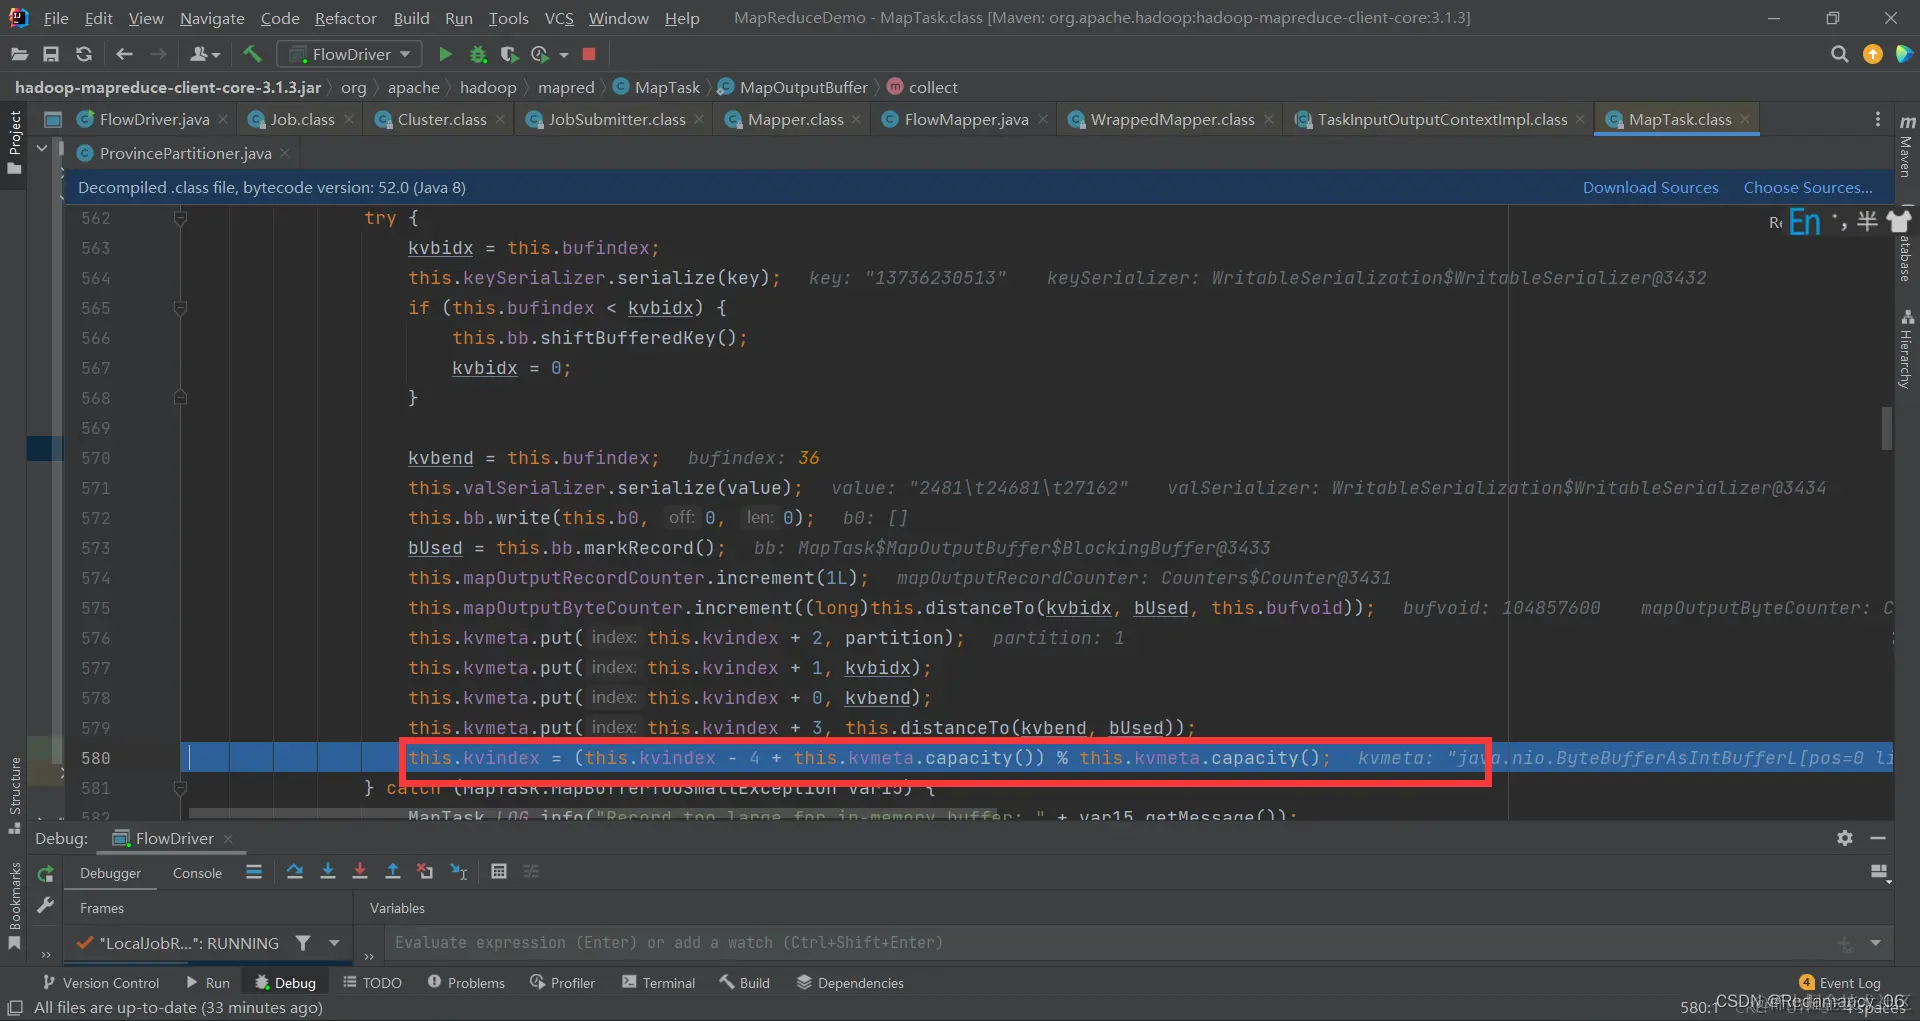Close the ProvincePartitioner.java tab
The width and height of the screenshot is (1920, 1021).
click(285, 153)
